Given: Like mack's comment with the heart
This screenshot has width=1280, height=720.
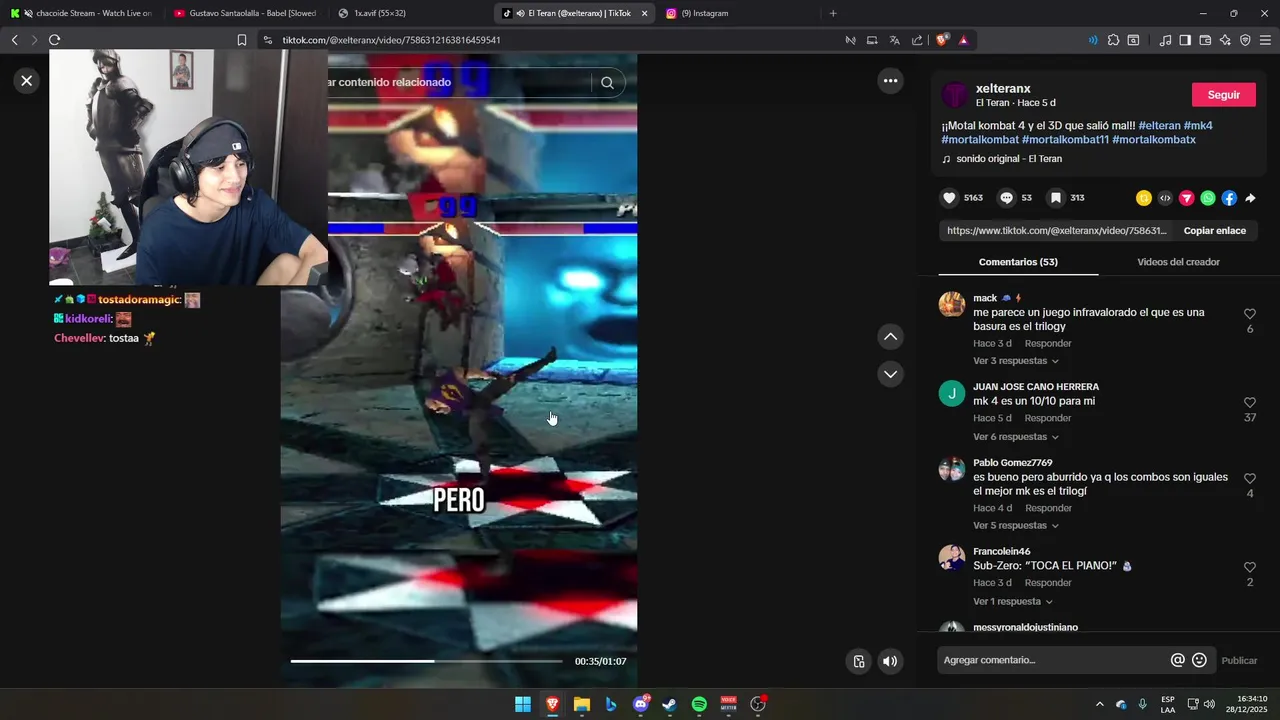Looking at the screenshot, I should (x=1249, y=314).
